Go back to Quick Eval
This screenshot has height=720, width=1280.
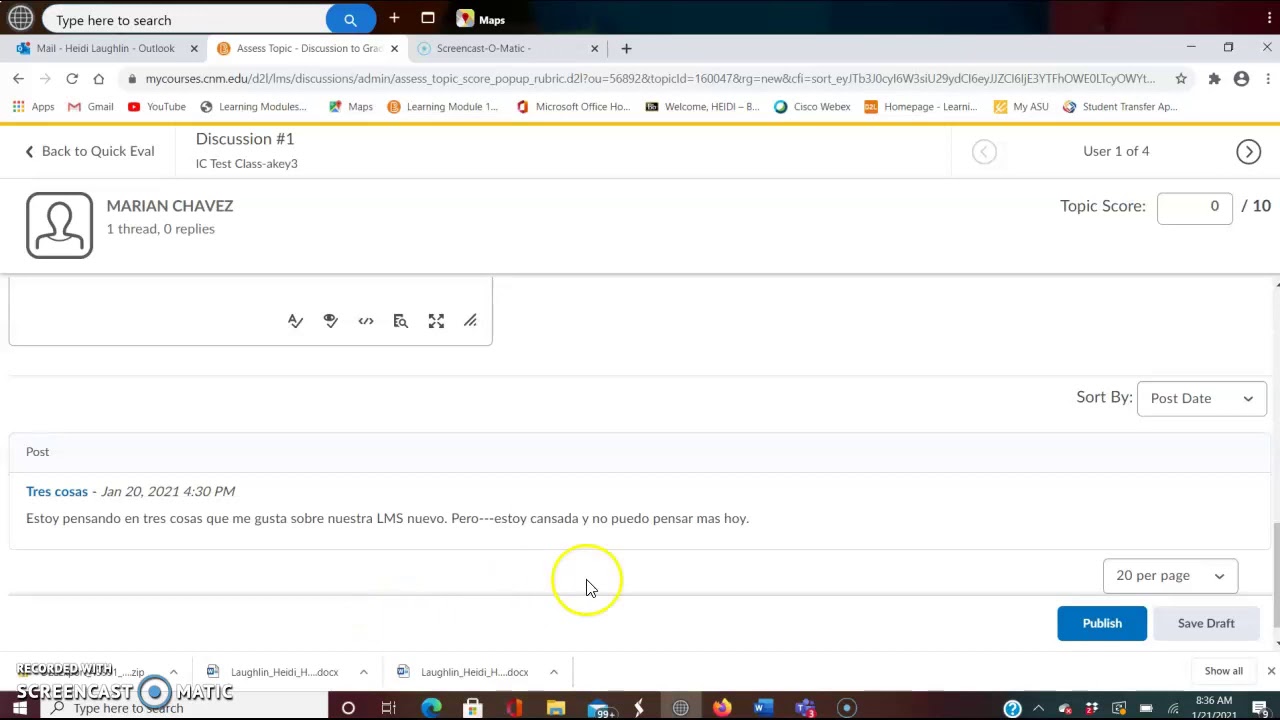tap(89, 151)
